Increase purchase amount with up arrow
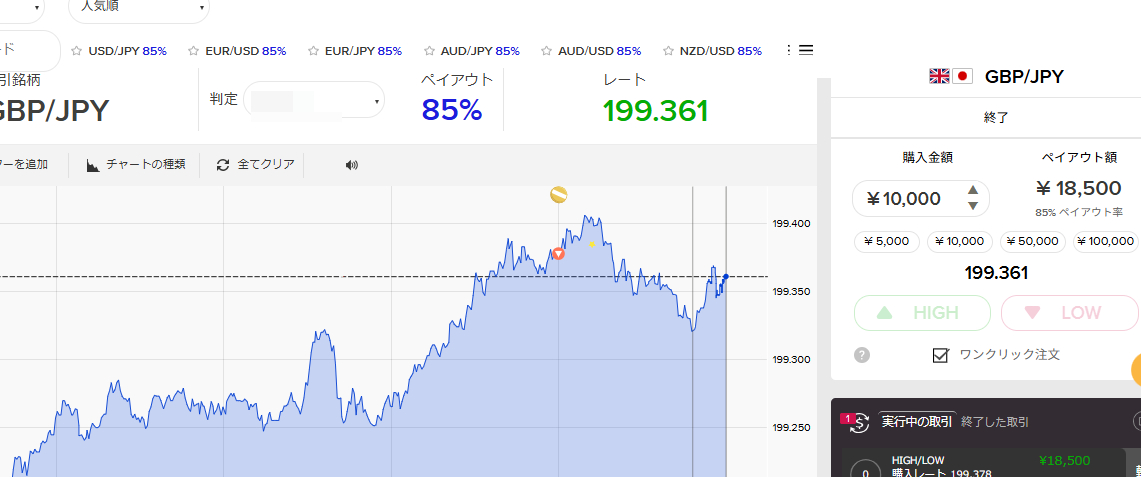 click(973, 191)
